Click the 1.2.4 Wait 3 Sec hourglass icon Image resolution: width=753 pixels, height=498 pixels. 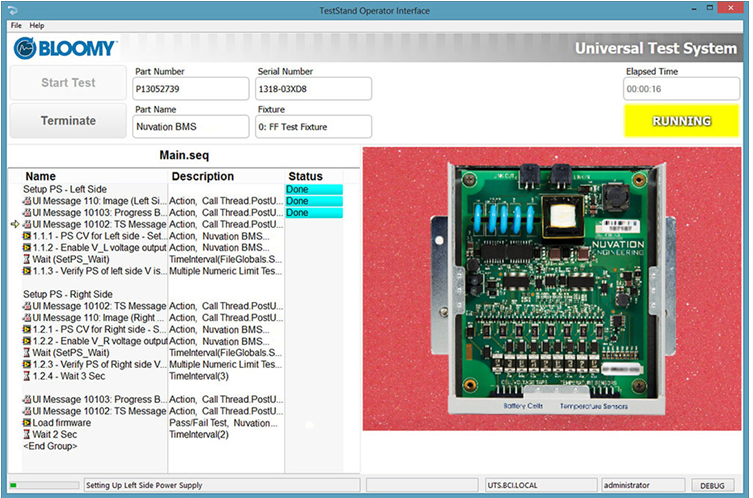point(27,376)
